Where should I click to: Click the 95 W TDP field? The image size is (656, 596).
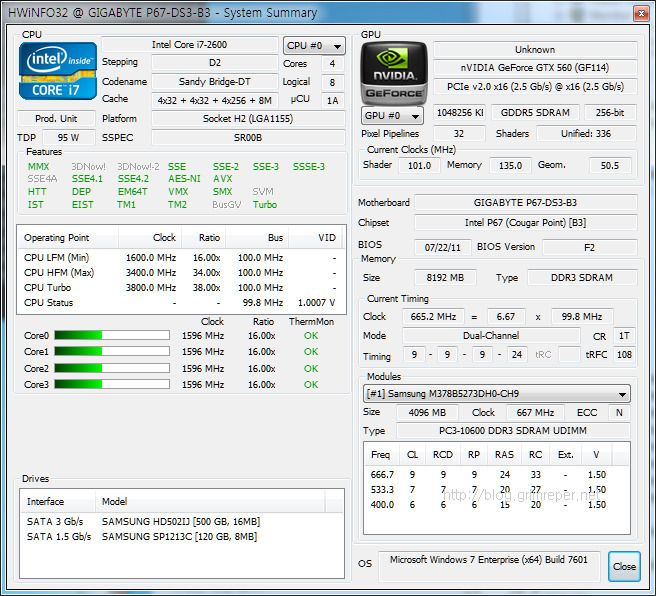click(x=69, y=137)
